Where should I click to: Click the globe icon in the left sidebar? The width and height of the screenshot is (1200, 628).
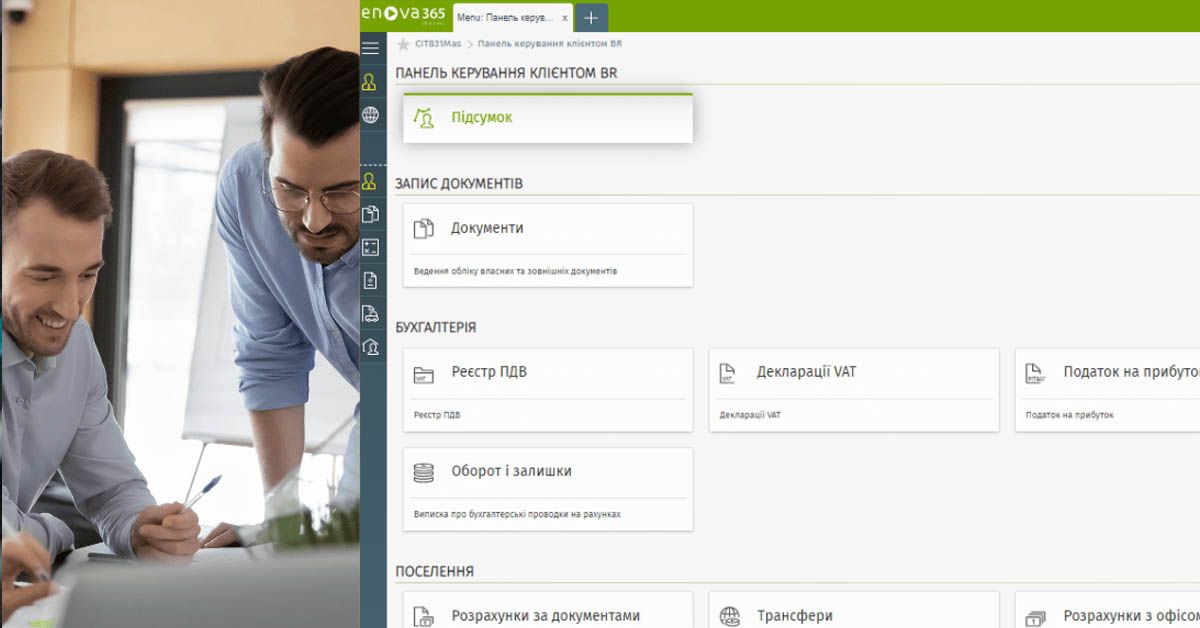point(371,114)
